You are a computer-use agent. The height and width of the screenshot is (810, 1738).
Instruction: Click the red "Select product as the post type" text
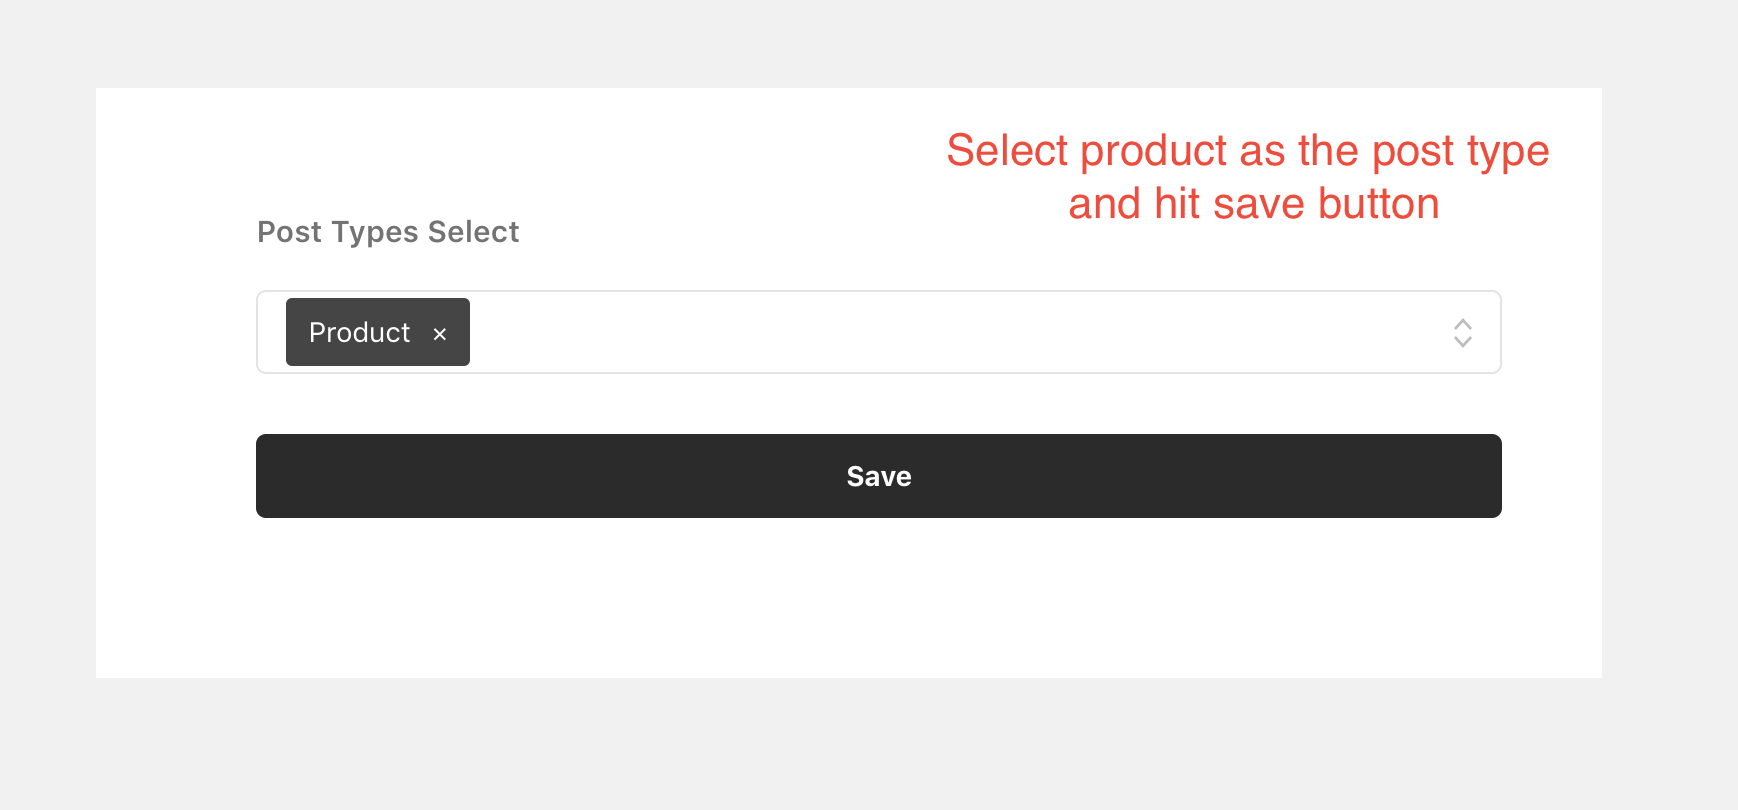click(1247, 151)
